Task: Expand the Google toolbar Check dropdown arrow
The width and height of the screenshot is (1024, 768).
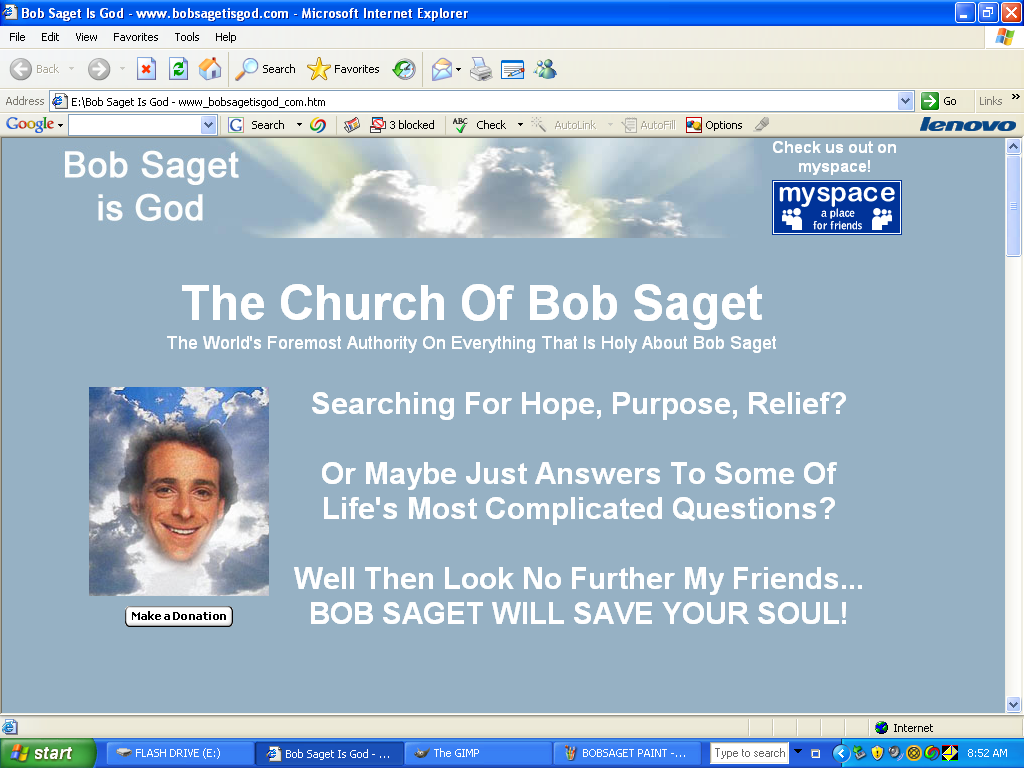Action: [x=520, y=125]
